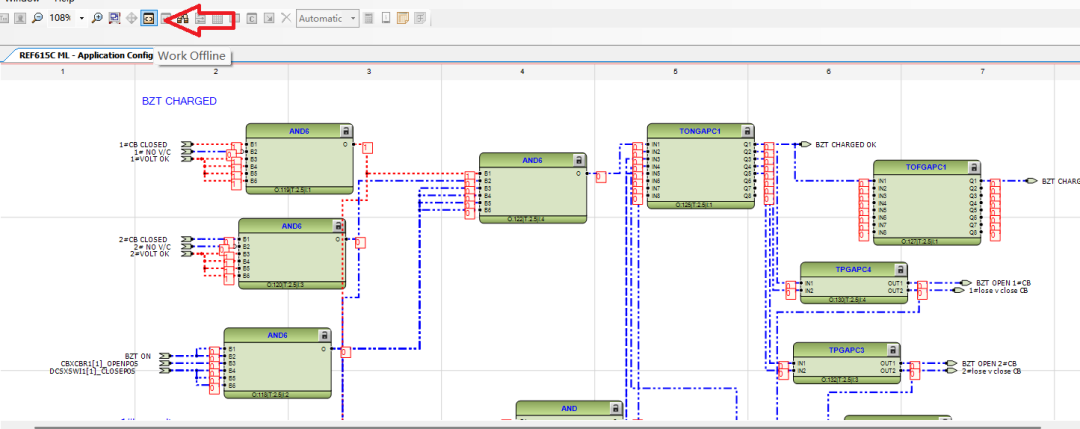This screenshot has height=429, width=1080.
Task: Click the zoom in magnifier icon
Action: [x=97, y=19]
